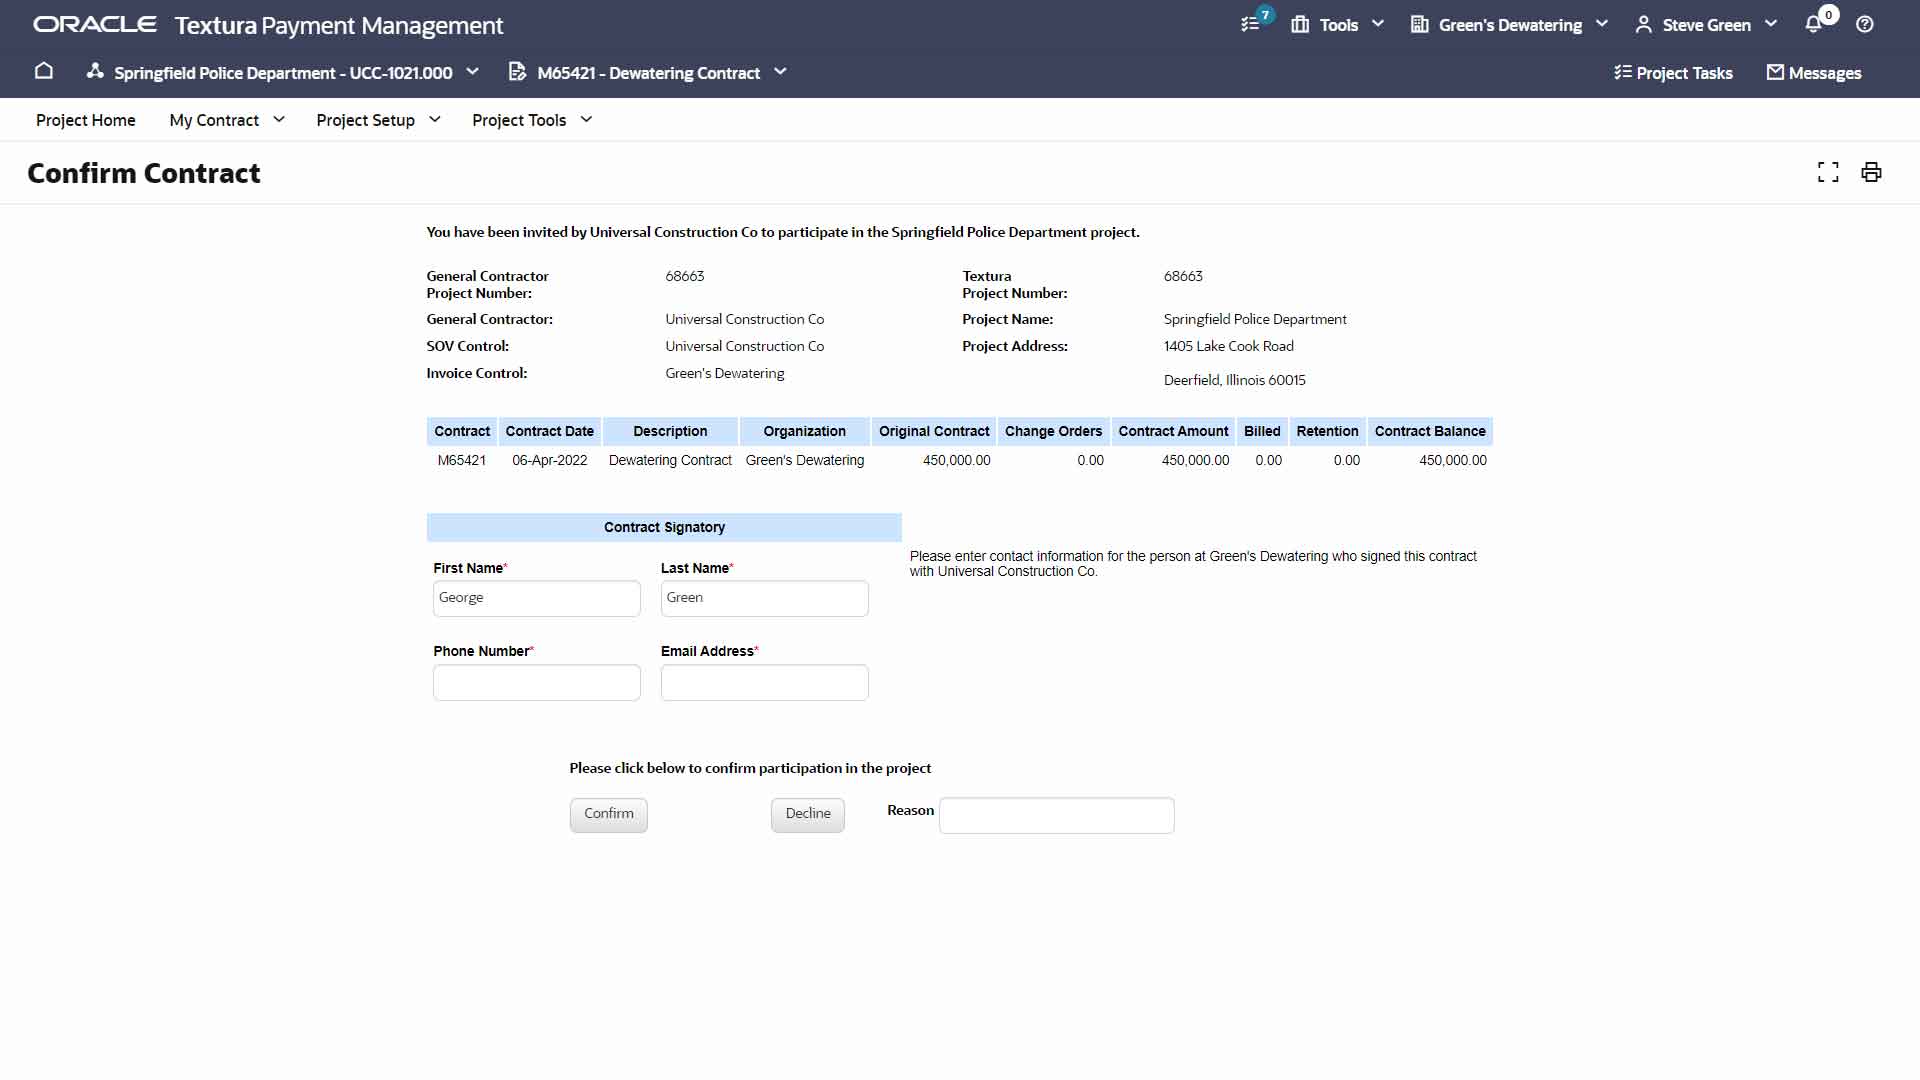Enter full screen mode with the expand icon
The image size is (1920, 1080).
pyautogui.click(x=1828, y=172)
